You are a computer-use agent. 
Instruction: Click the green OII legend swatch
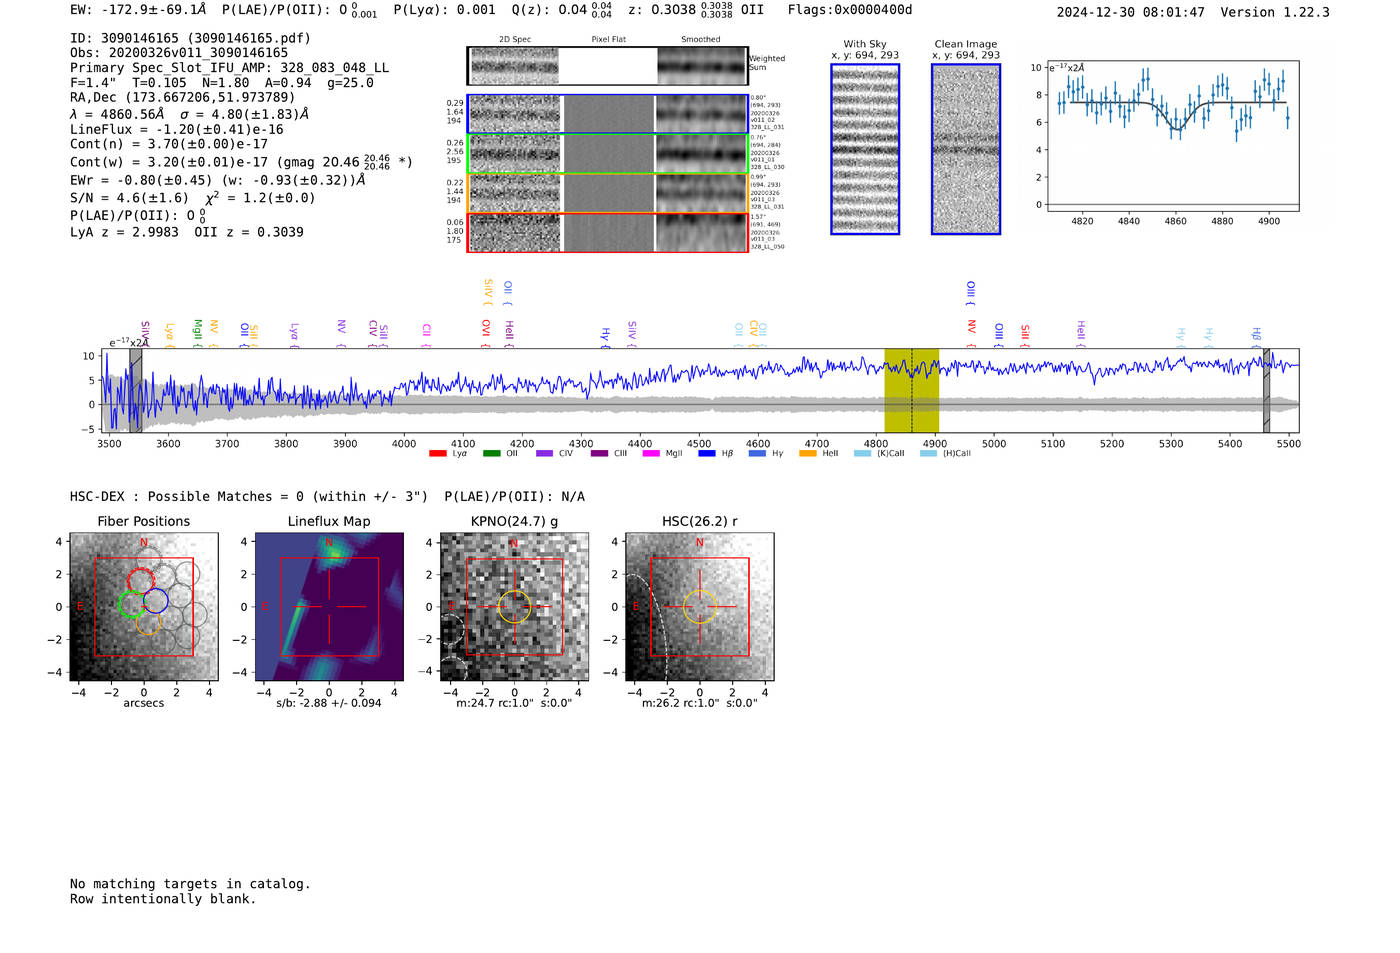pyautogui.click(x=491, y=454)
